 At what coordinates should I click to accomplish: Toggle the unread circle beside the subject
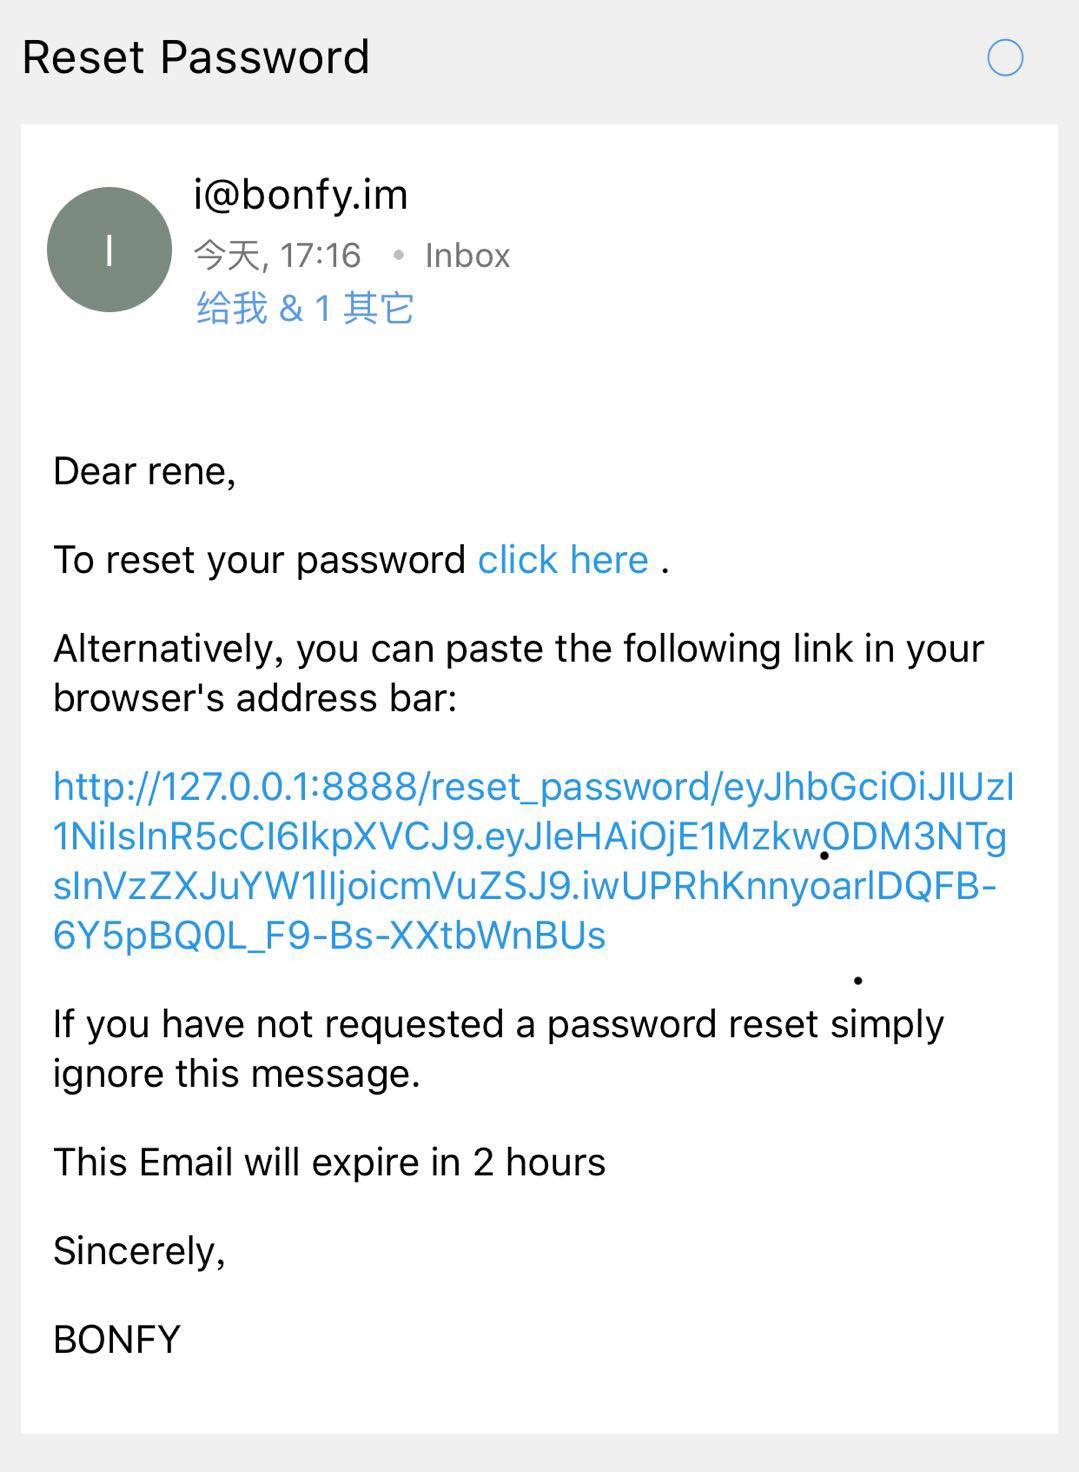point(1005,58)
